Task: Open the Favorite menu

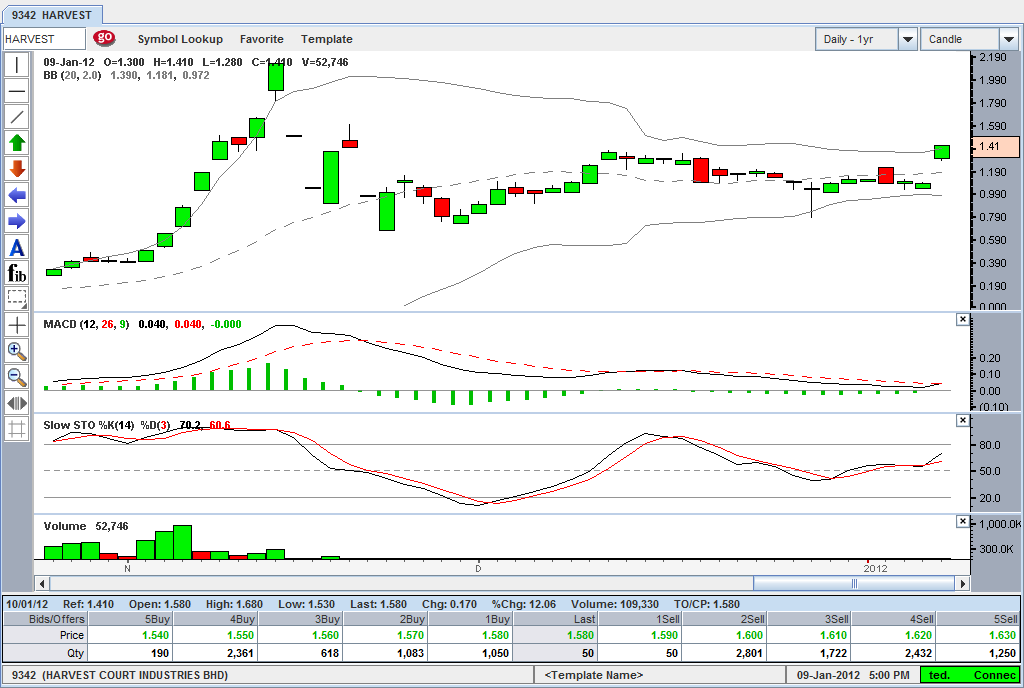Action: pos(262,39)
